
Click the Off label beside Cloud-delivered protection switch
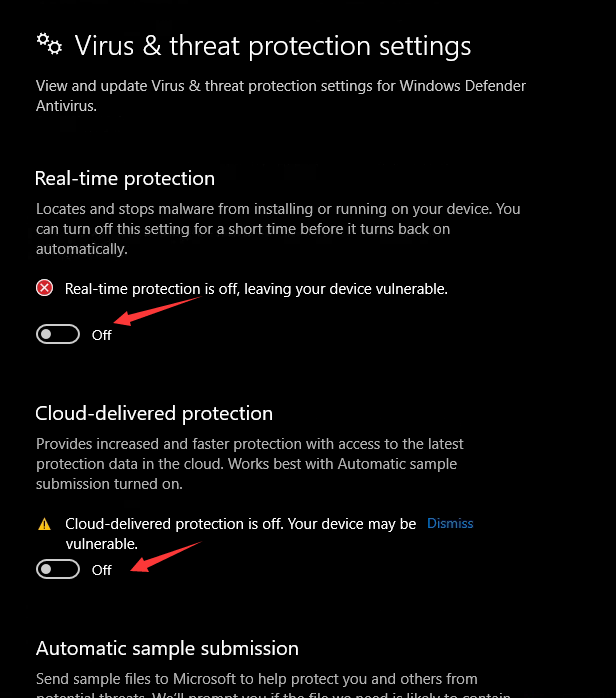pos(102,570)
